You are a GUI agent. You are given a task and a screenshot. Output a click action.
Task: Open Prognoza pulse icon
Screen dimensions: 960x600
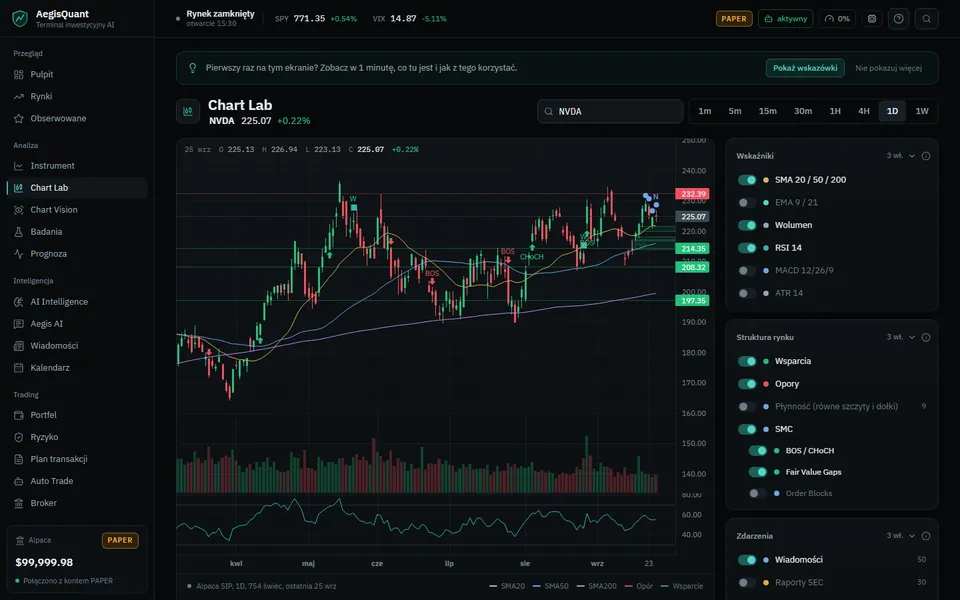(x=18, y=254)
